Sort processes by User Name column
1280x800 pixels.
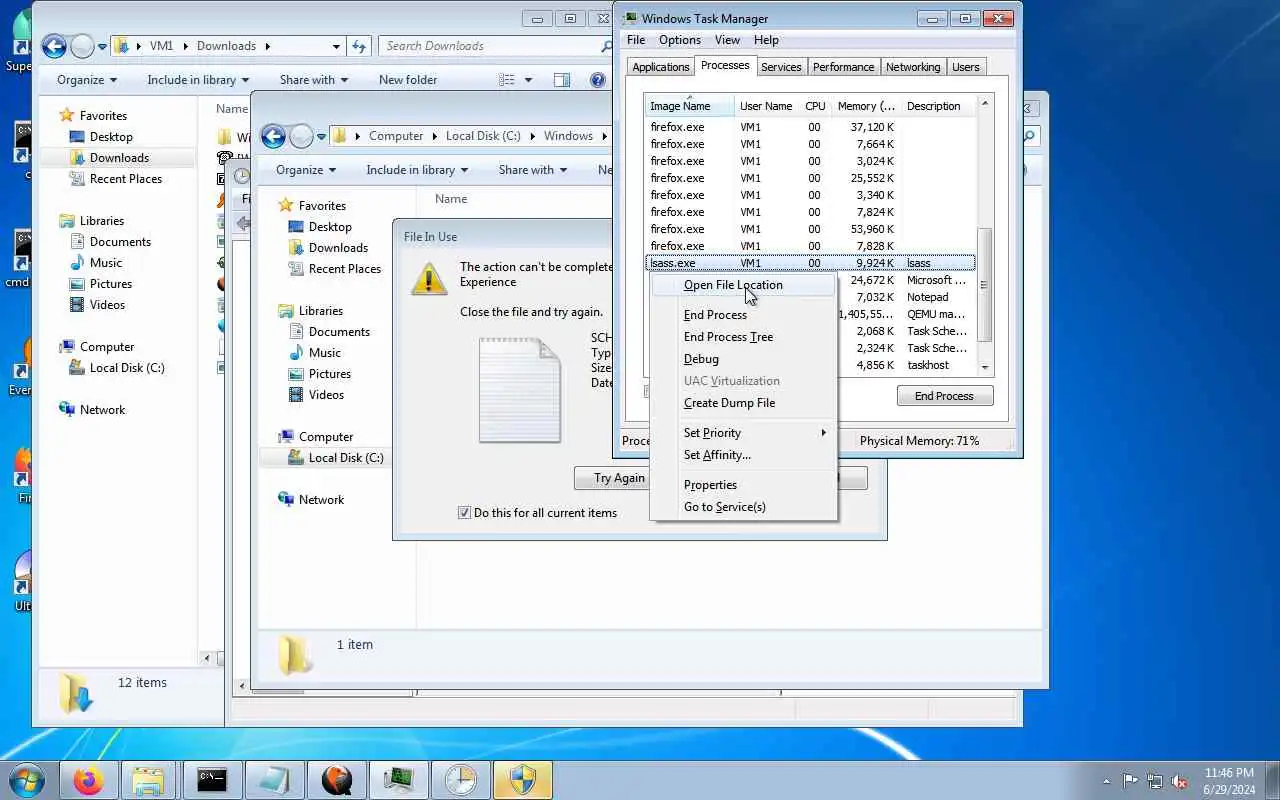[766, 106]
